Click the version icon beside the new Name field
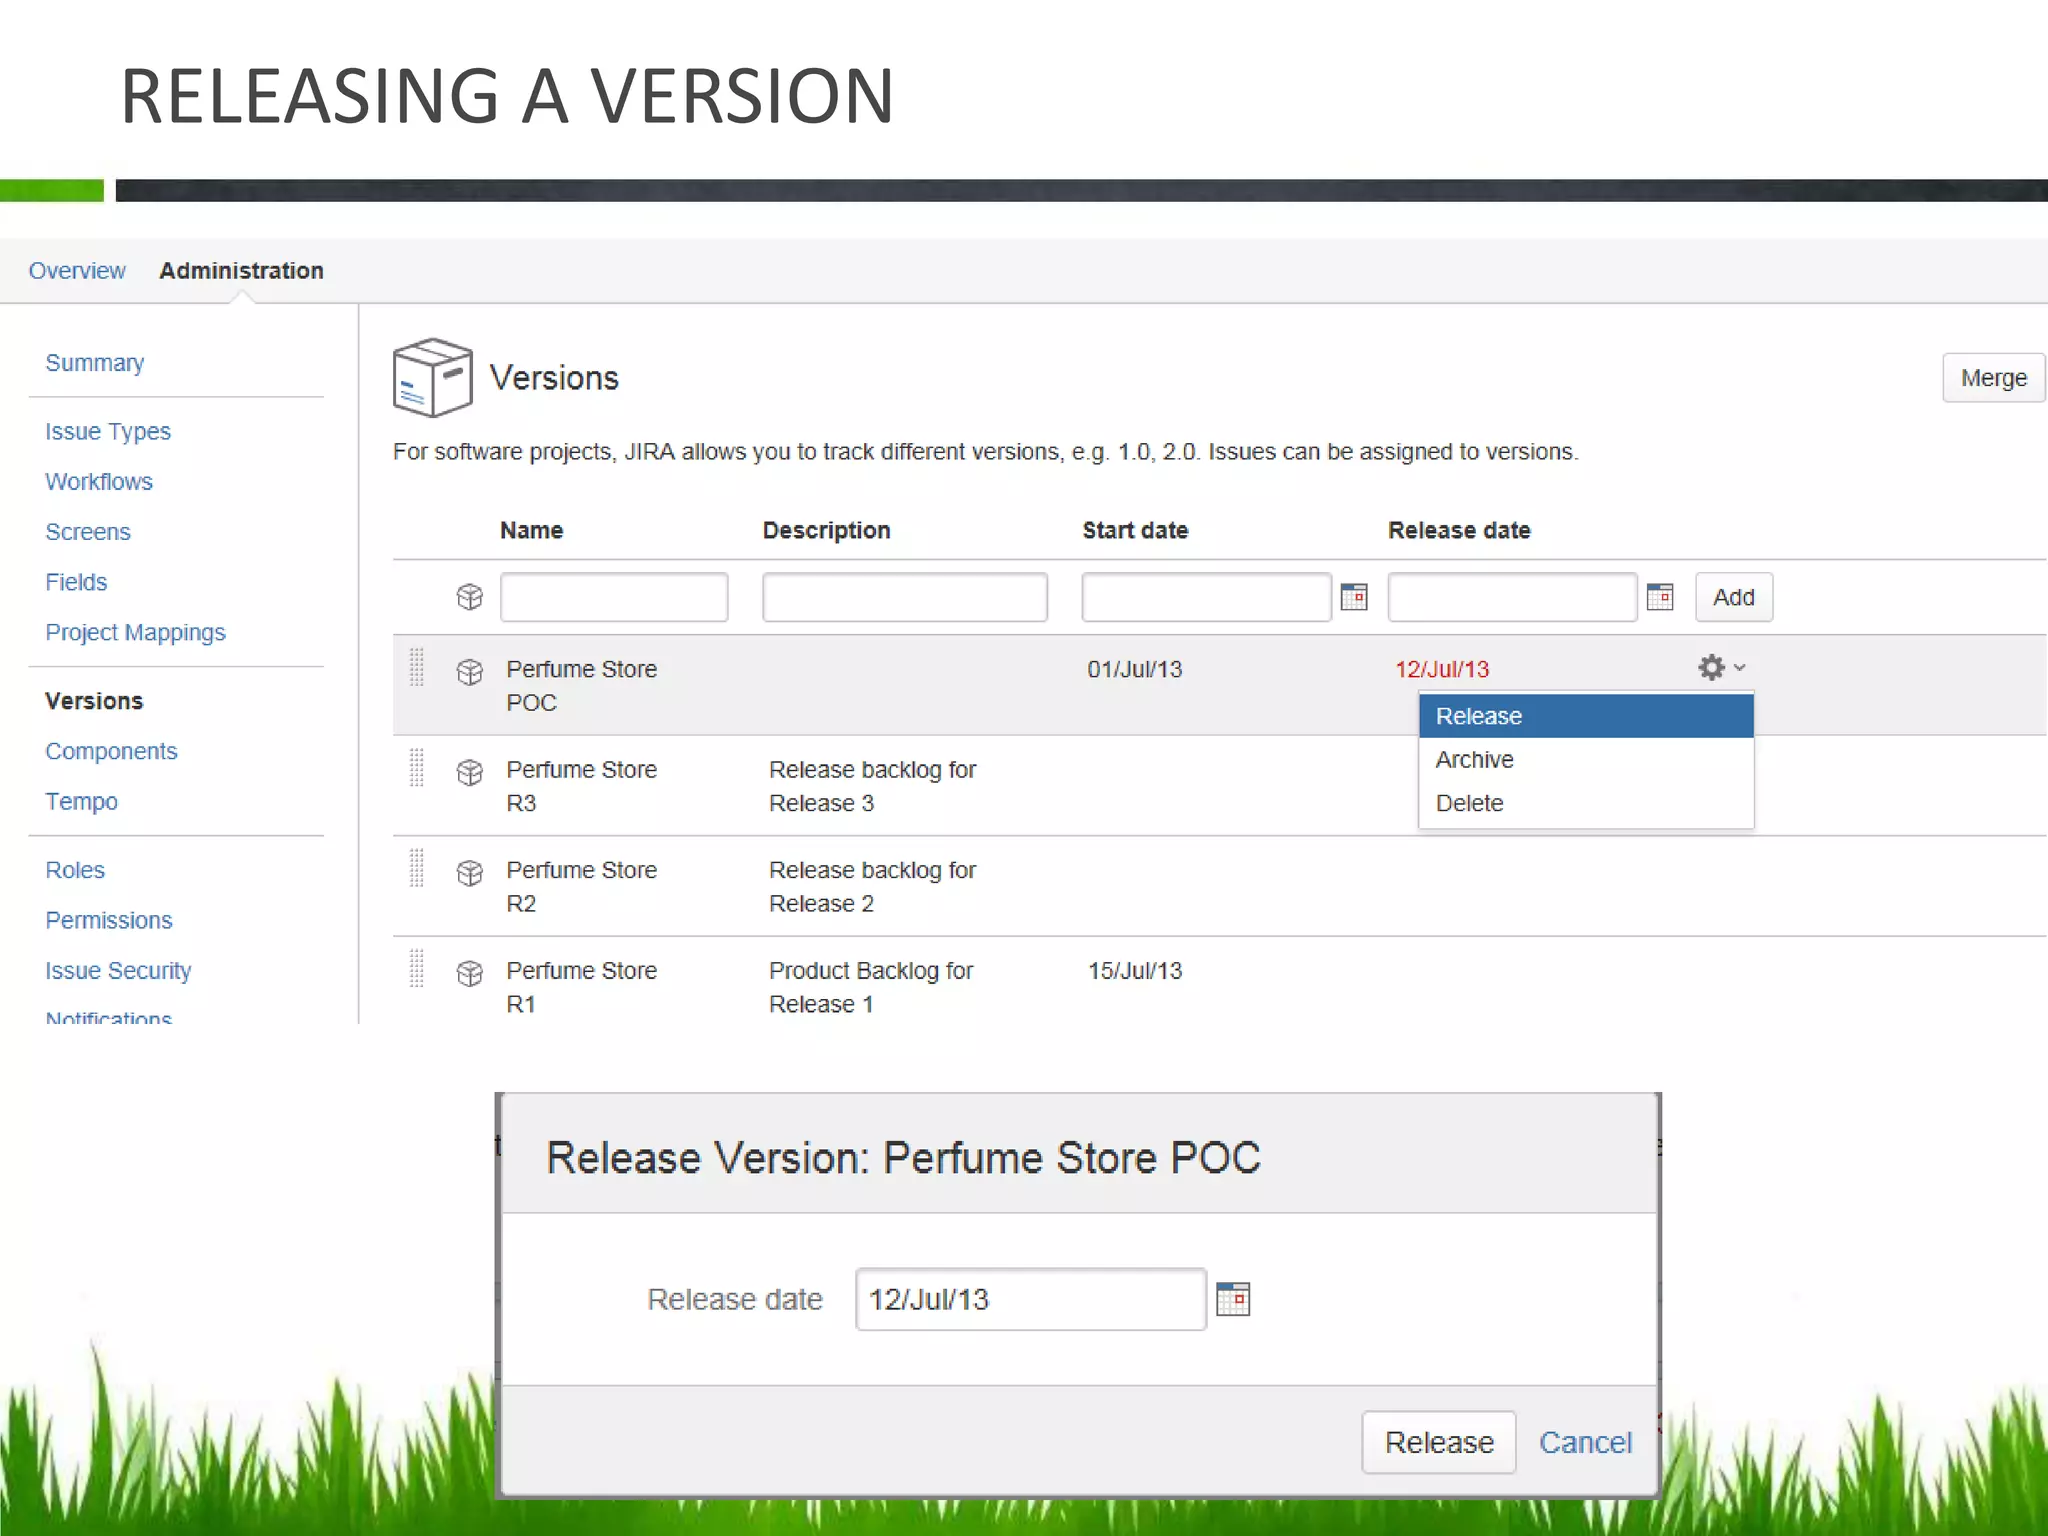Screen dimensions: 2048x1536 (x=469, y=597)
